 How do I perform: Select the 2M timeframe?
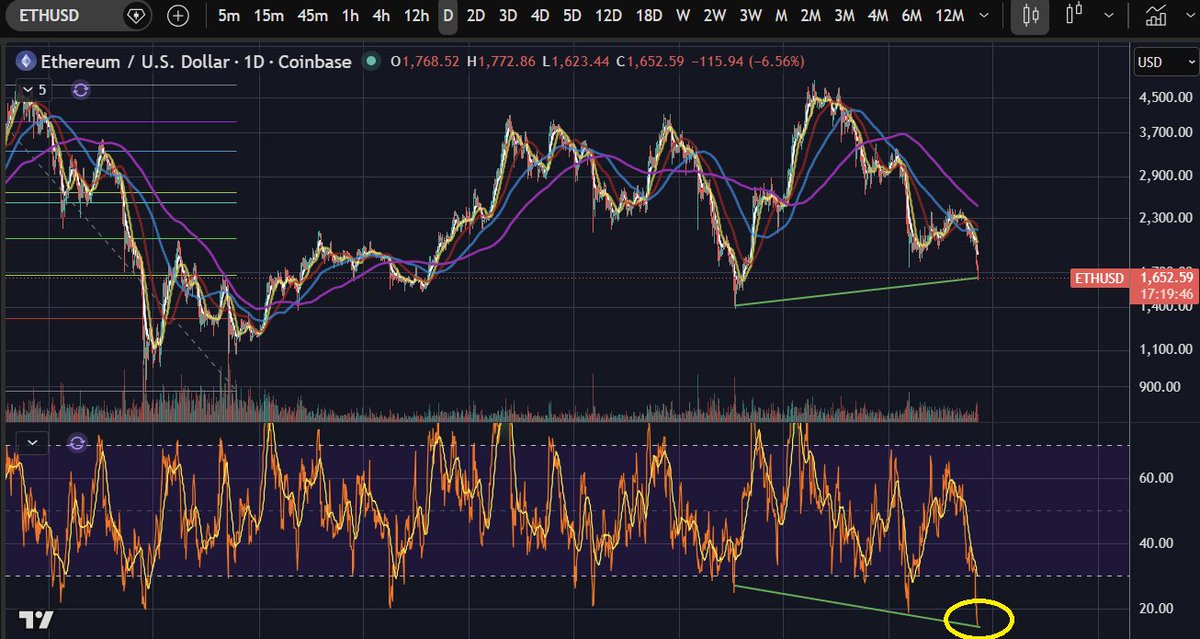(x=811, y=16)
